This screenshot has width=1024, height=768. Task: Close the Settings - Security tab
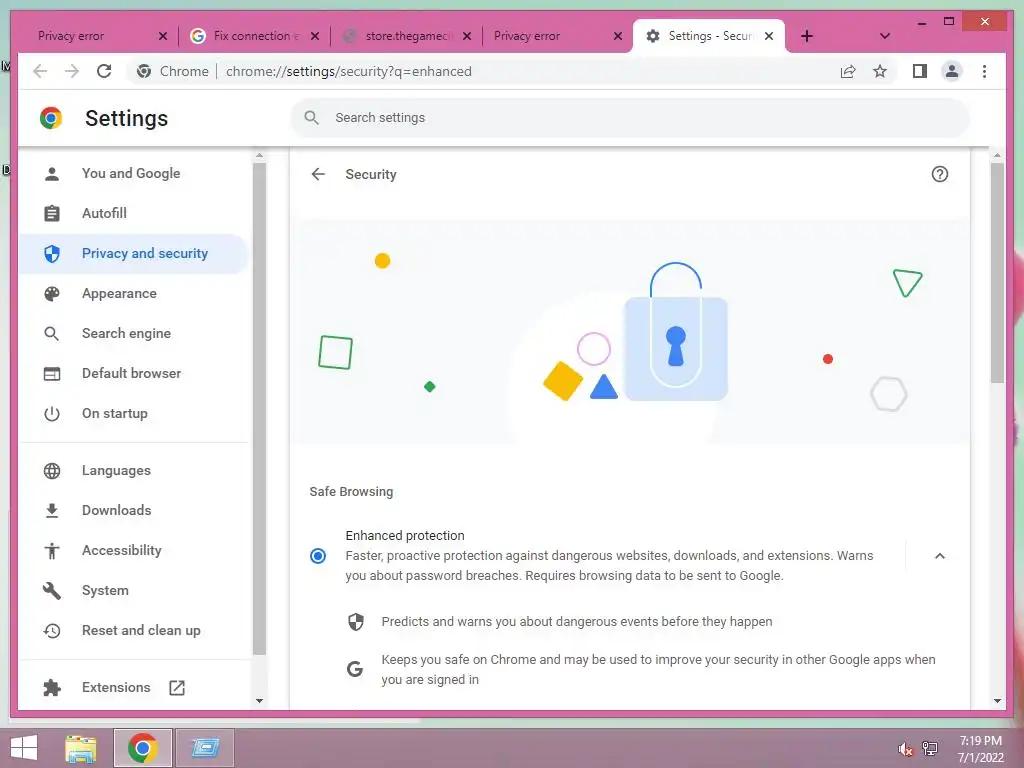[769, 36]
